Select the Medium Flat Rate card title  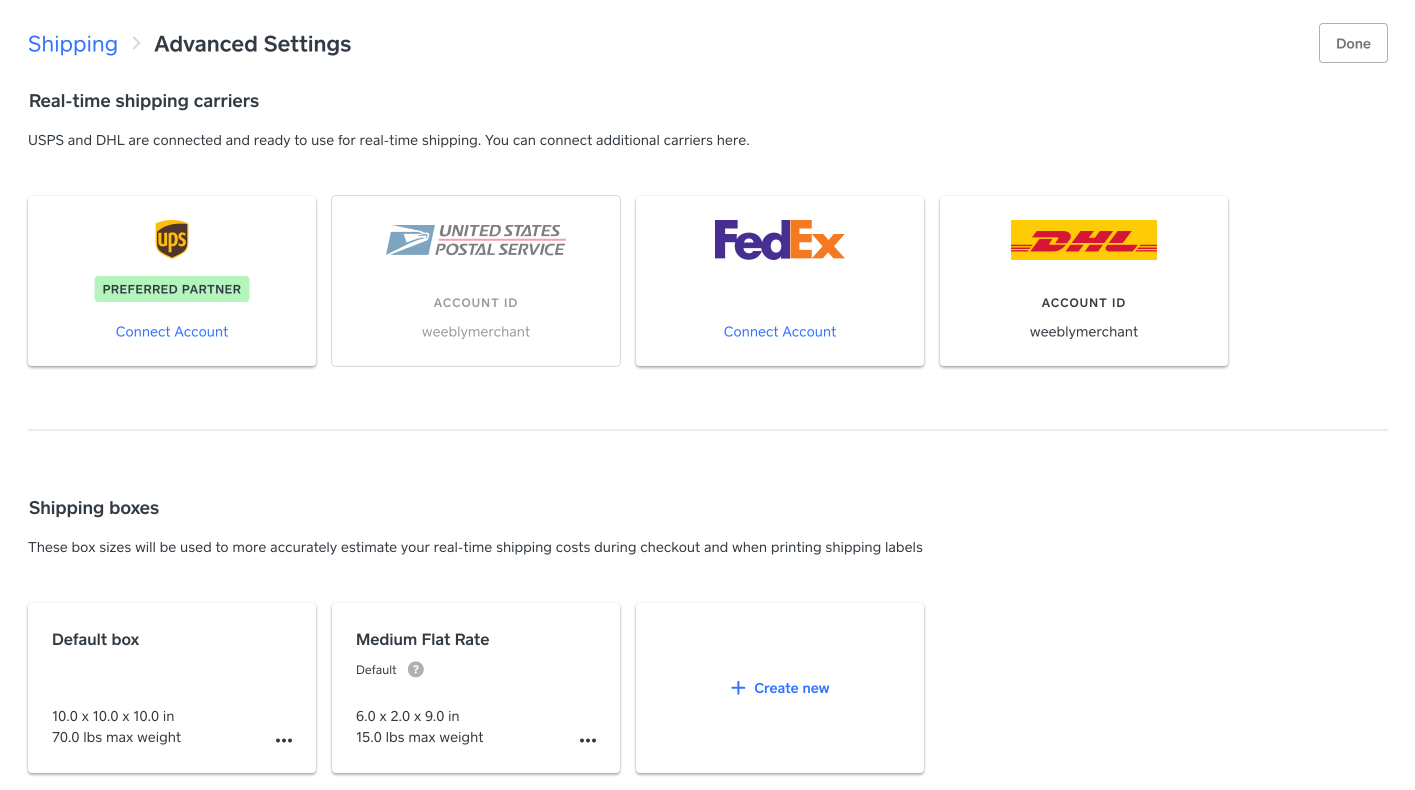point(423,640)
